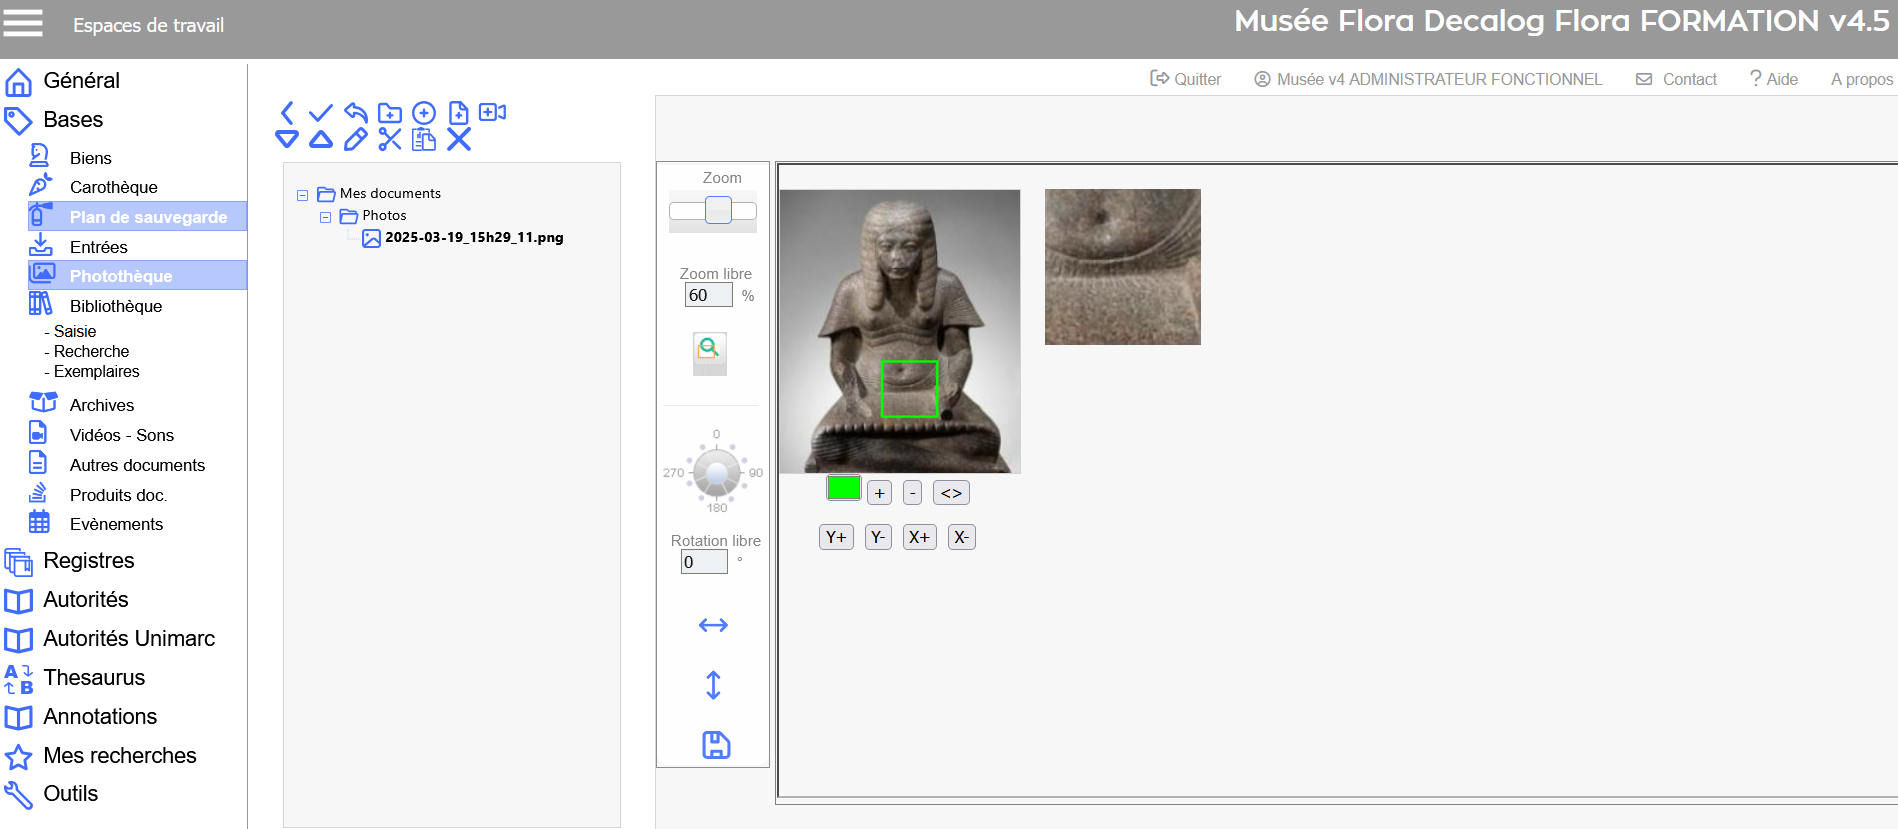Open the Thesaurus menu item
Screen dimensions: 1898x829
click(94, 678)
